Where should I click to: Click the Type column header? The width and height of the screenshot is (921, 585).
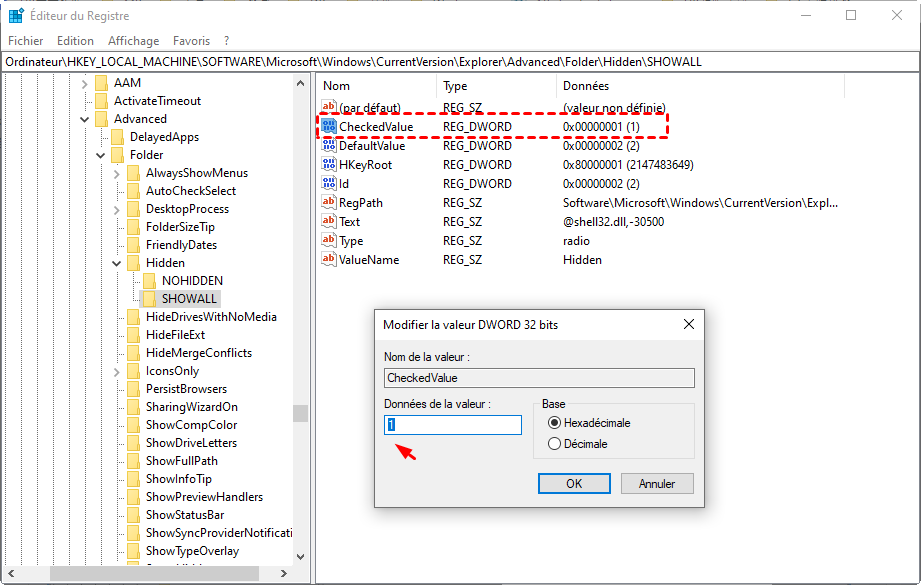pos(497,86)
